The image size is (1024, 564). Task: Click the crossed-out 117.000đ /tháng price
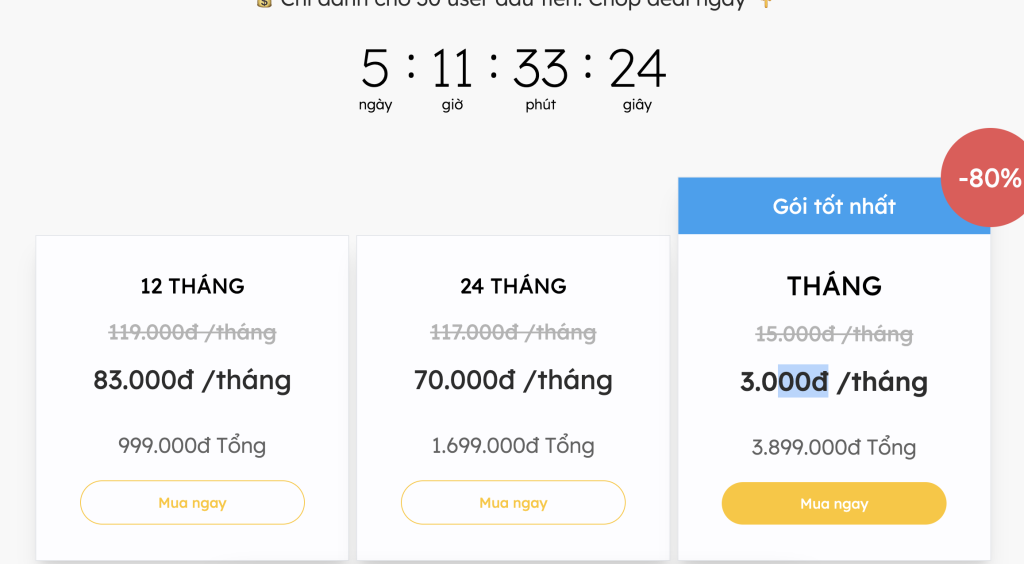(513, 332)
